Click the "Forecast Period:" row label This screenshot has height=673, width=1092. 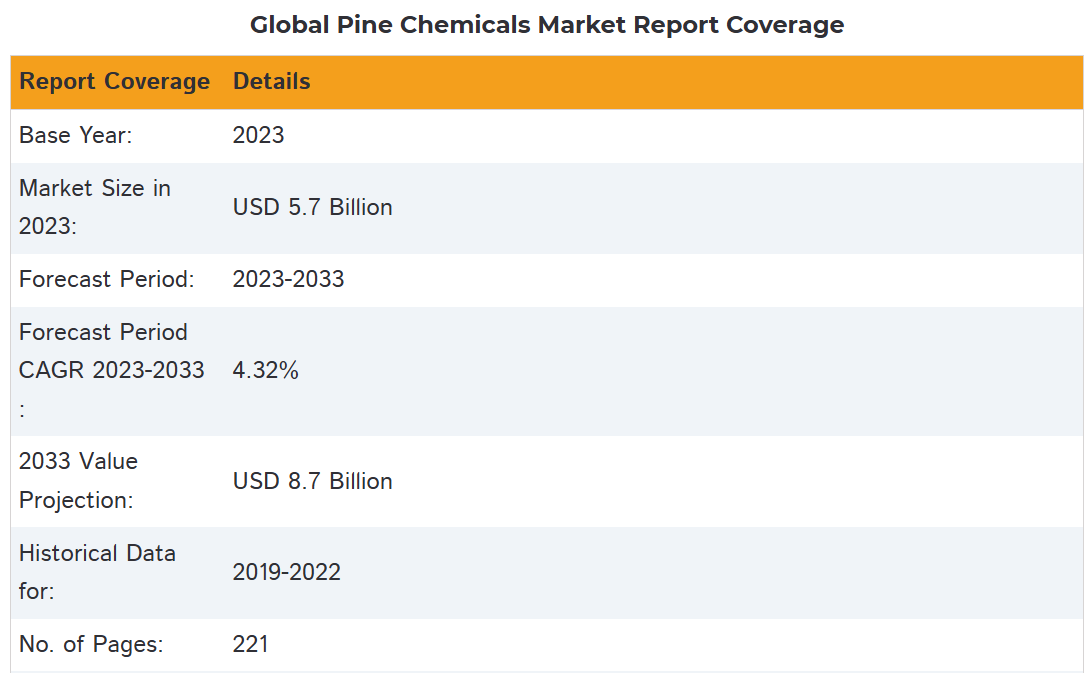[107, 279]
